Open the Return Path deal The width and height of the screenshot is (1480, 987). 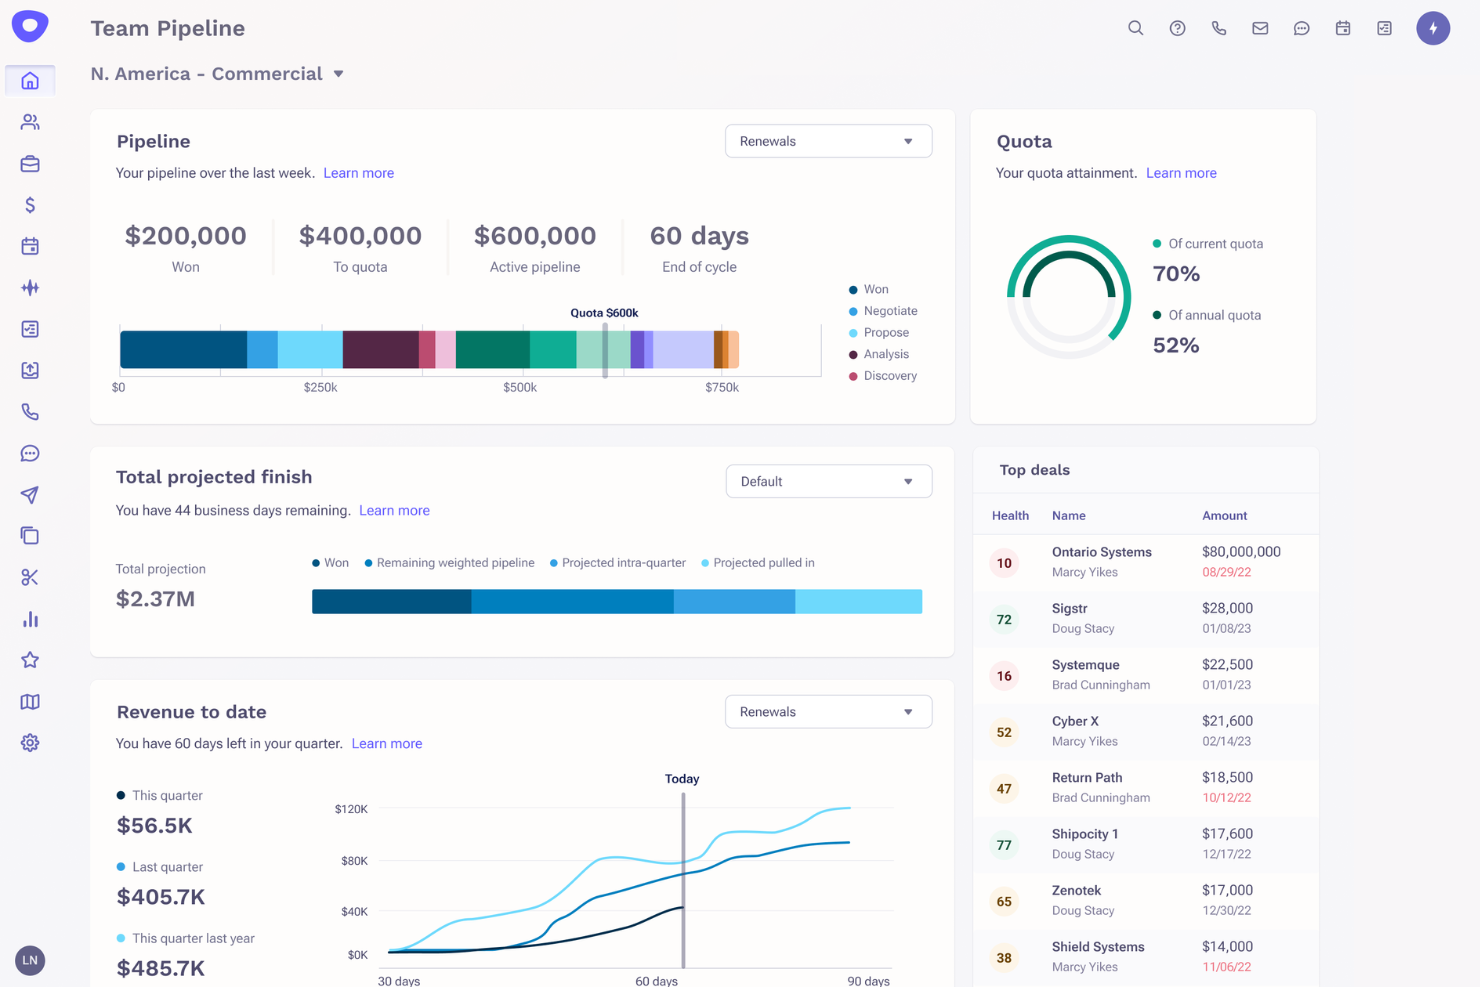pyautogui.click(x=1145, y=788)
